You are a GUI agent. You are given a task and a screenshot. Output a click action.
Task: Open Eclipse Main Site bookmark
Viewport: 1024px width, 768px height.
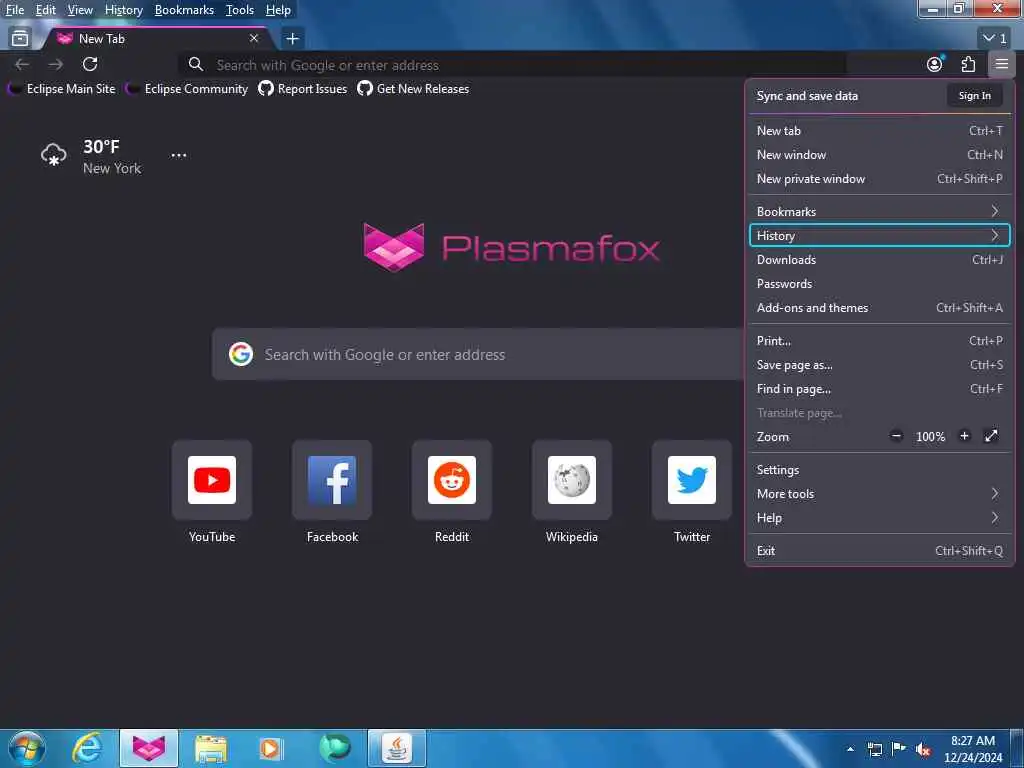(62, 89)
